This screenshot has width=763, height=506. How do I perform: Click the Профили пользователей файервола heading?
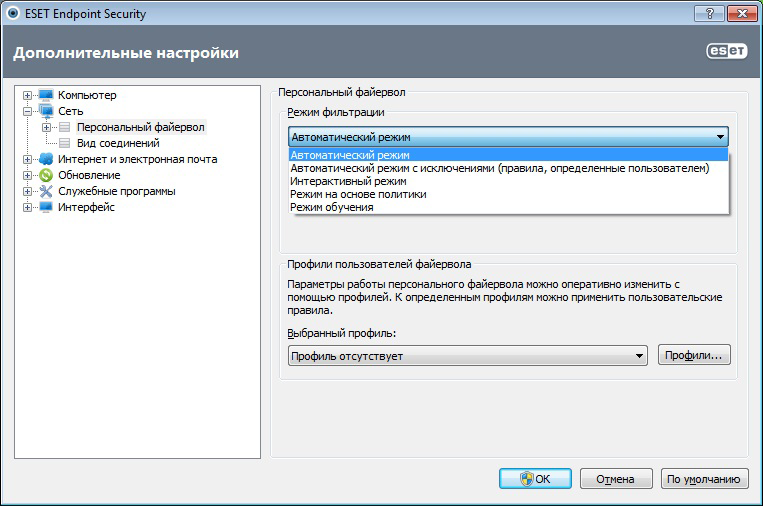tap(379, 264)
